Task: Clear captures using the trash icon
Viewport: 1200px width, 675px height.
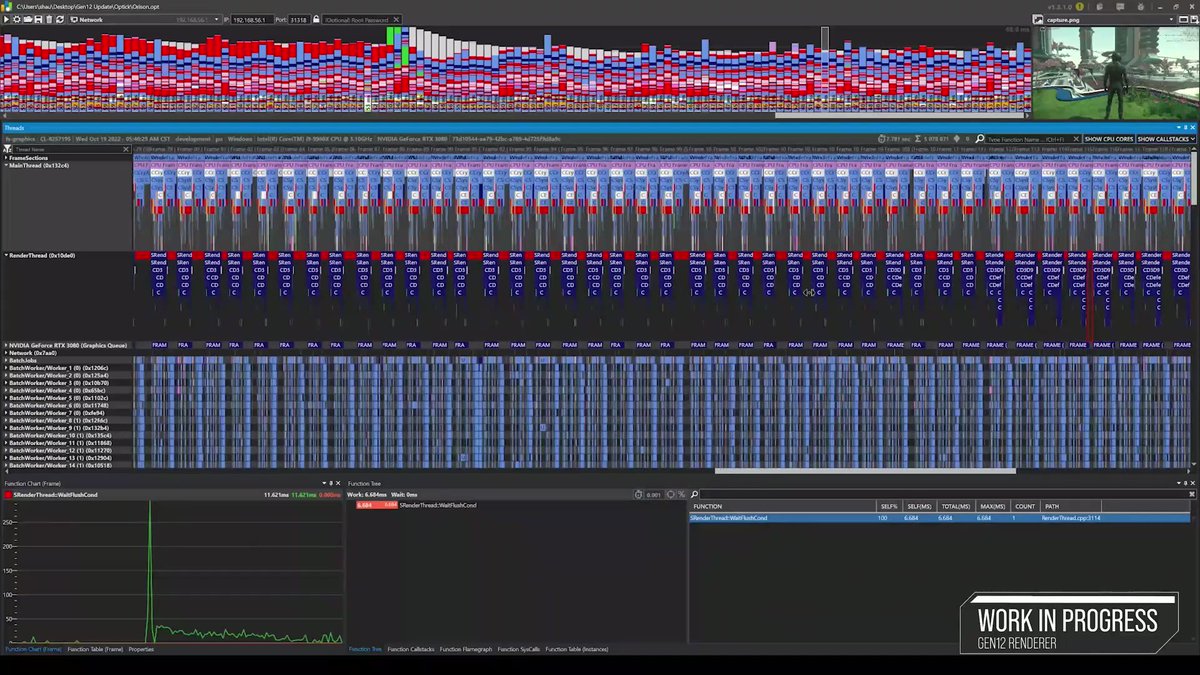Action: click(49, 19)
